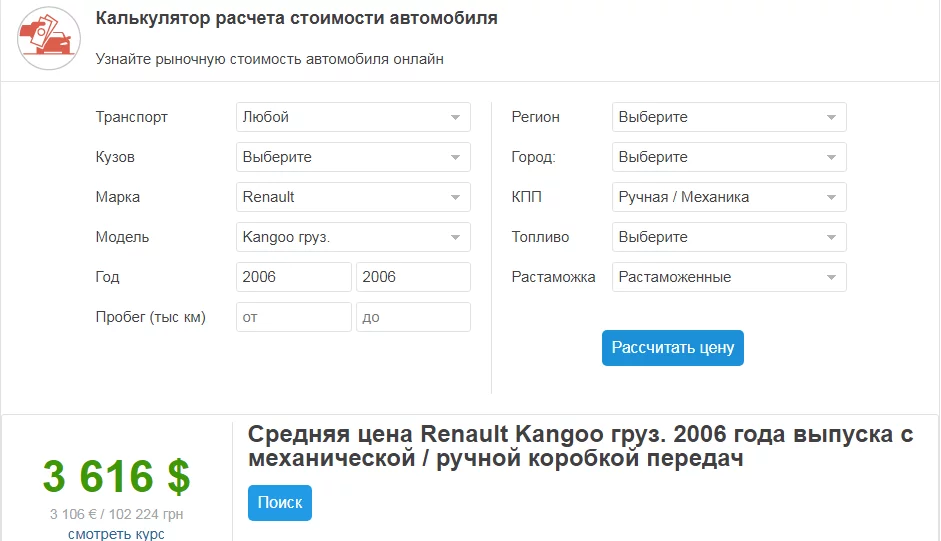
Task: Click the first Год field with 2006
Action: (294, 277)
